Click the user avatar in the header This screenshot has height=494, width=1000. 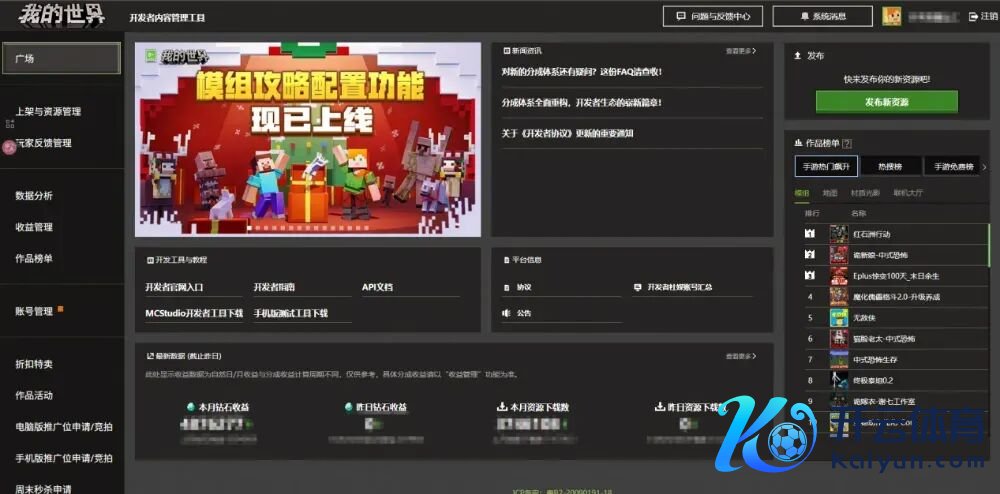click(892, 16)
